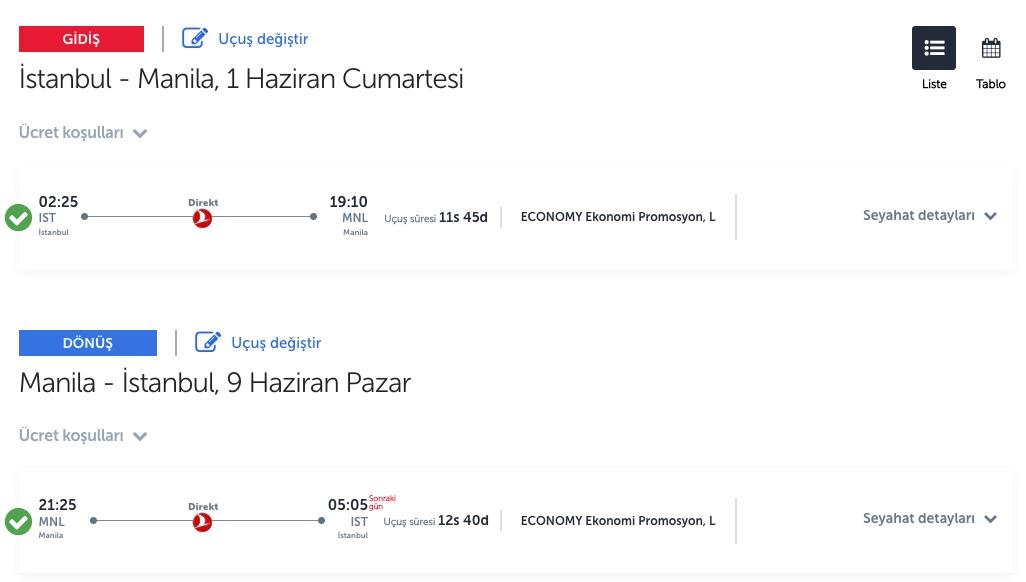Toggle green checkmark on IST-MNL flight

(x=18, y=218)
